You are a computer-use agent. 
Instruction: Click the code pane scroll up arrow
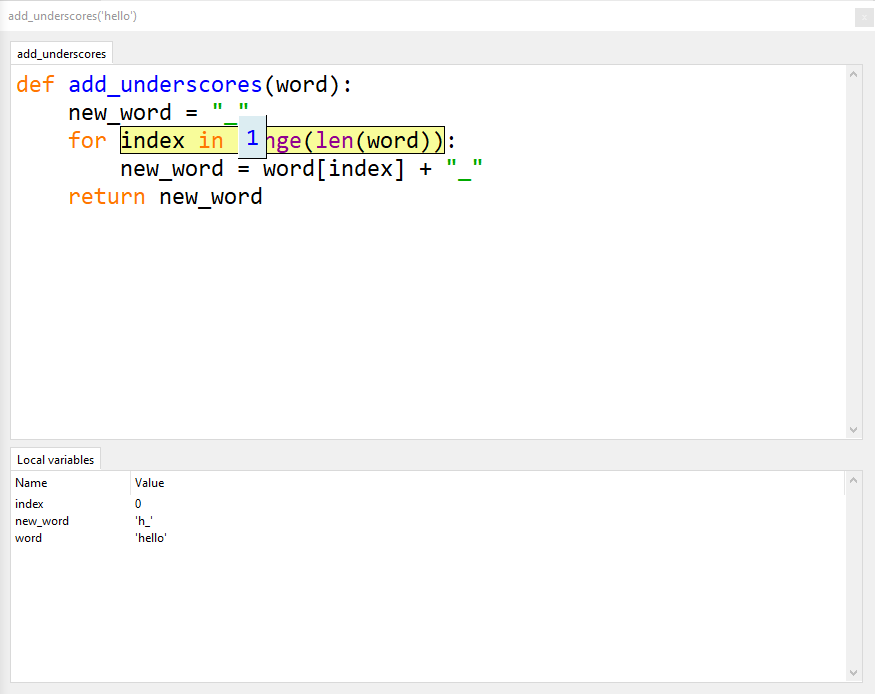[853, 74]
